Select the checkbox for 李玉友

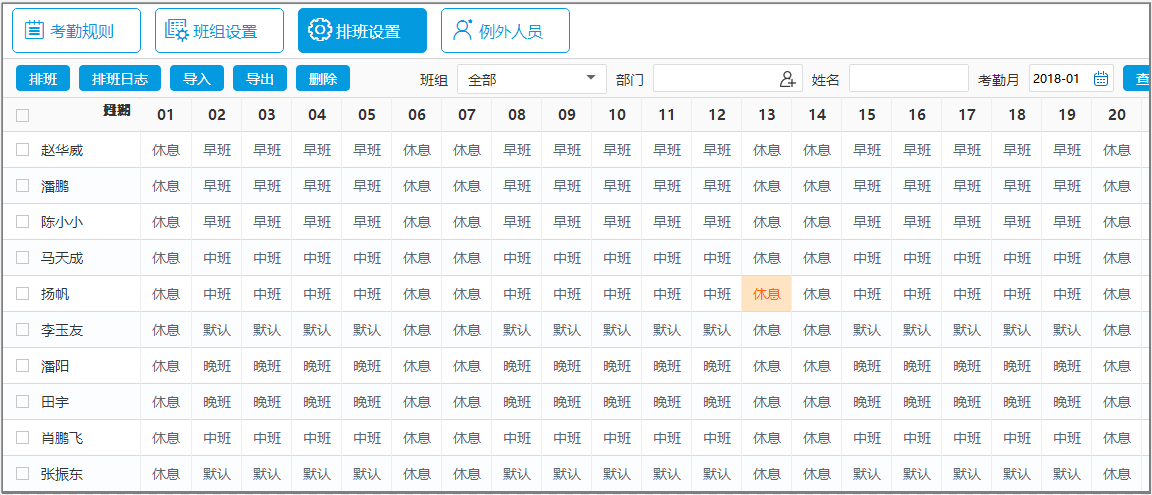(23, 330)
